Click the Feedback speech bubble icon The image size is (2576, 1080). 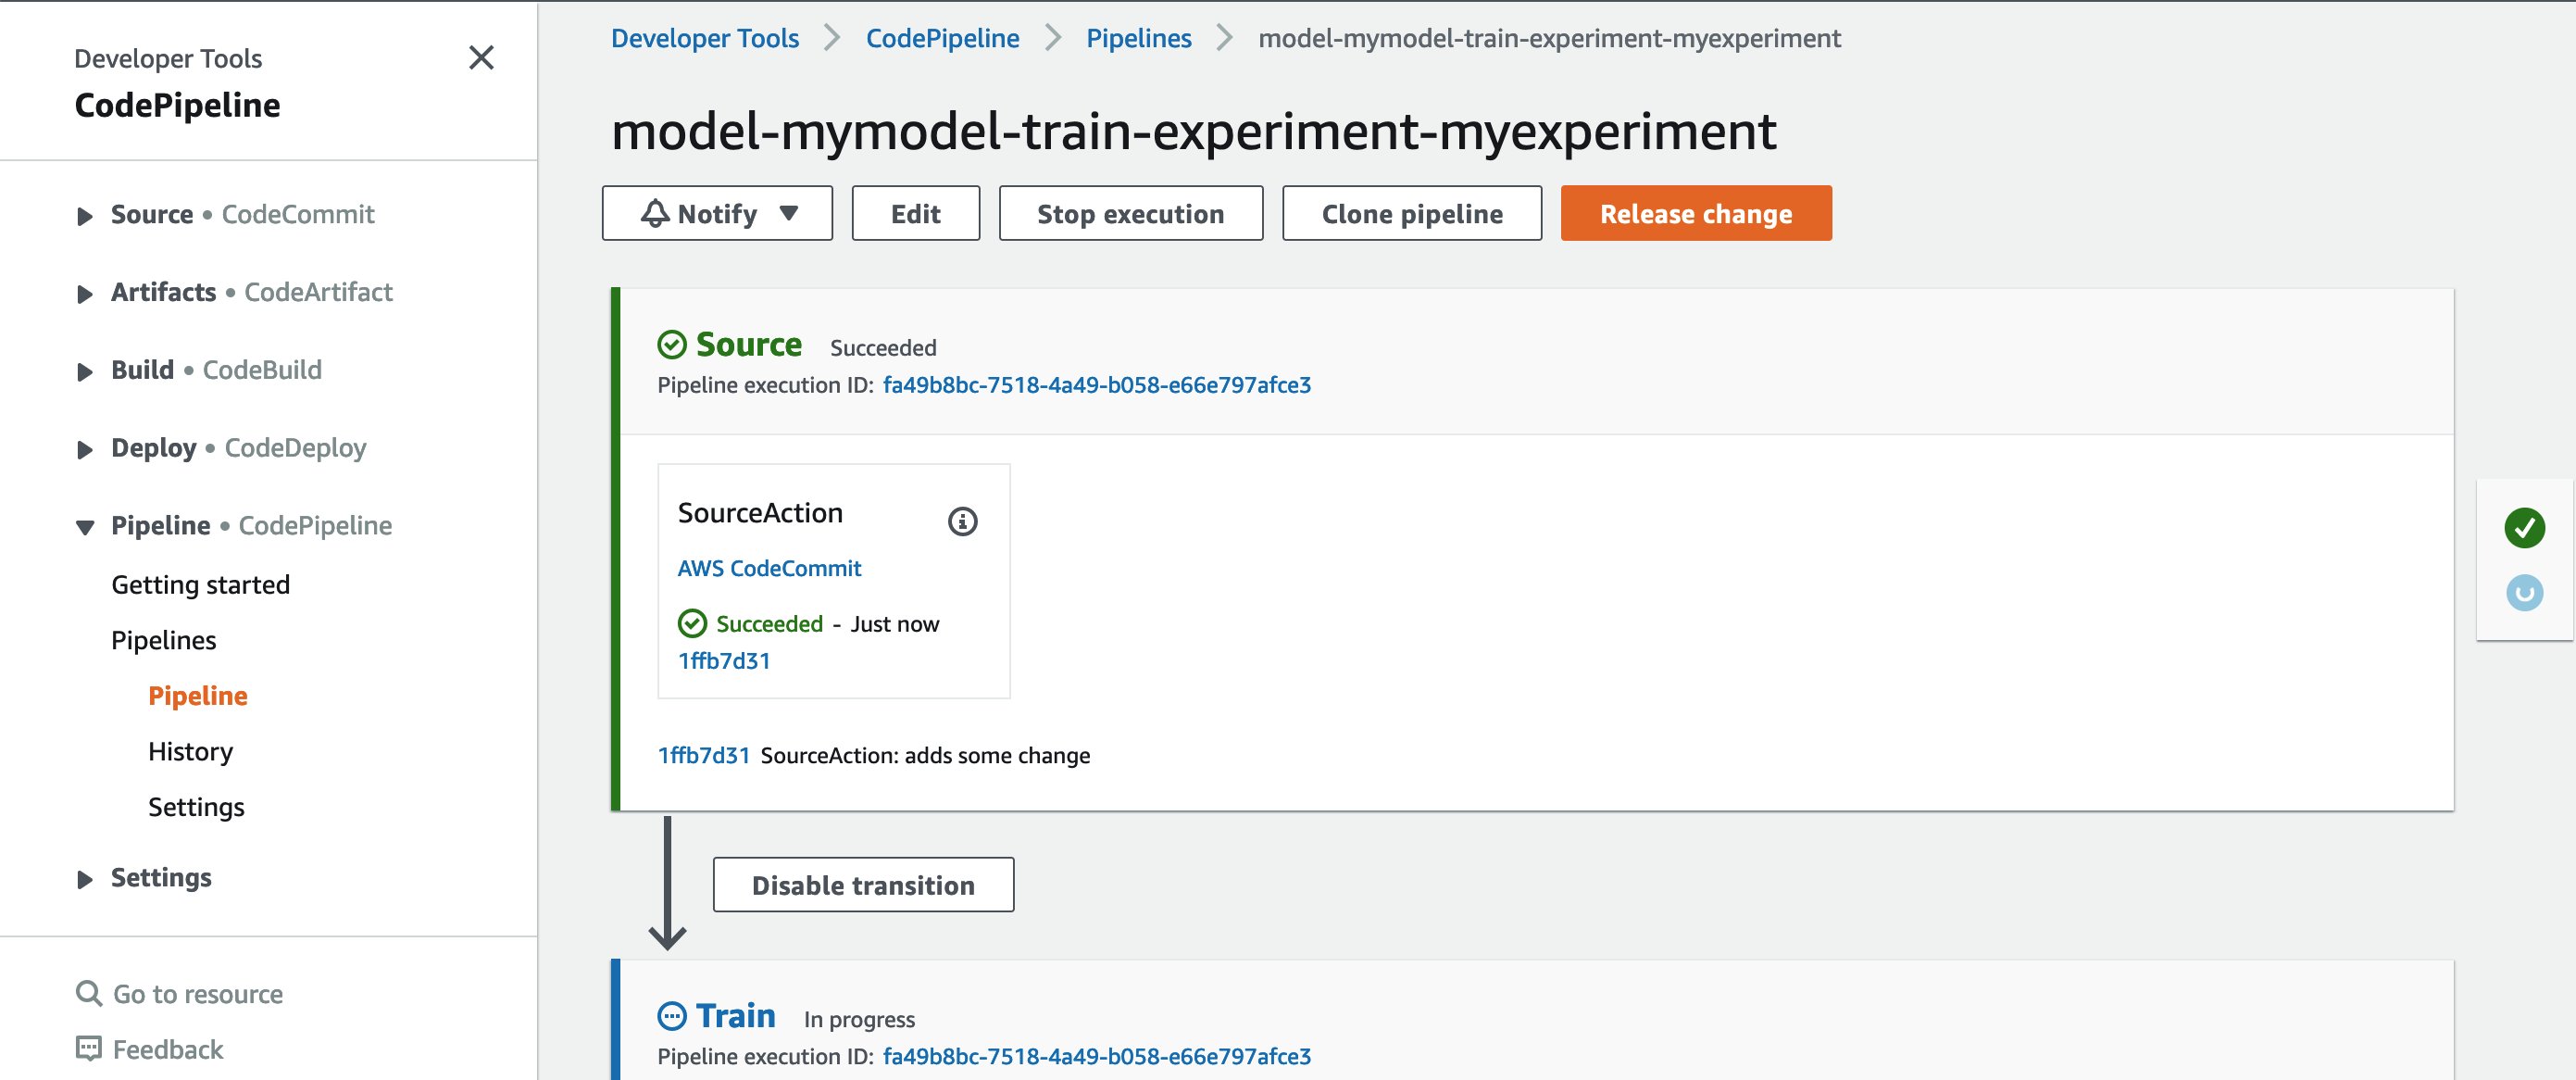89,1048
